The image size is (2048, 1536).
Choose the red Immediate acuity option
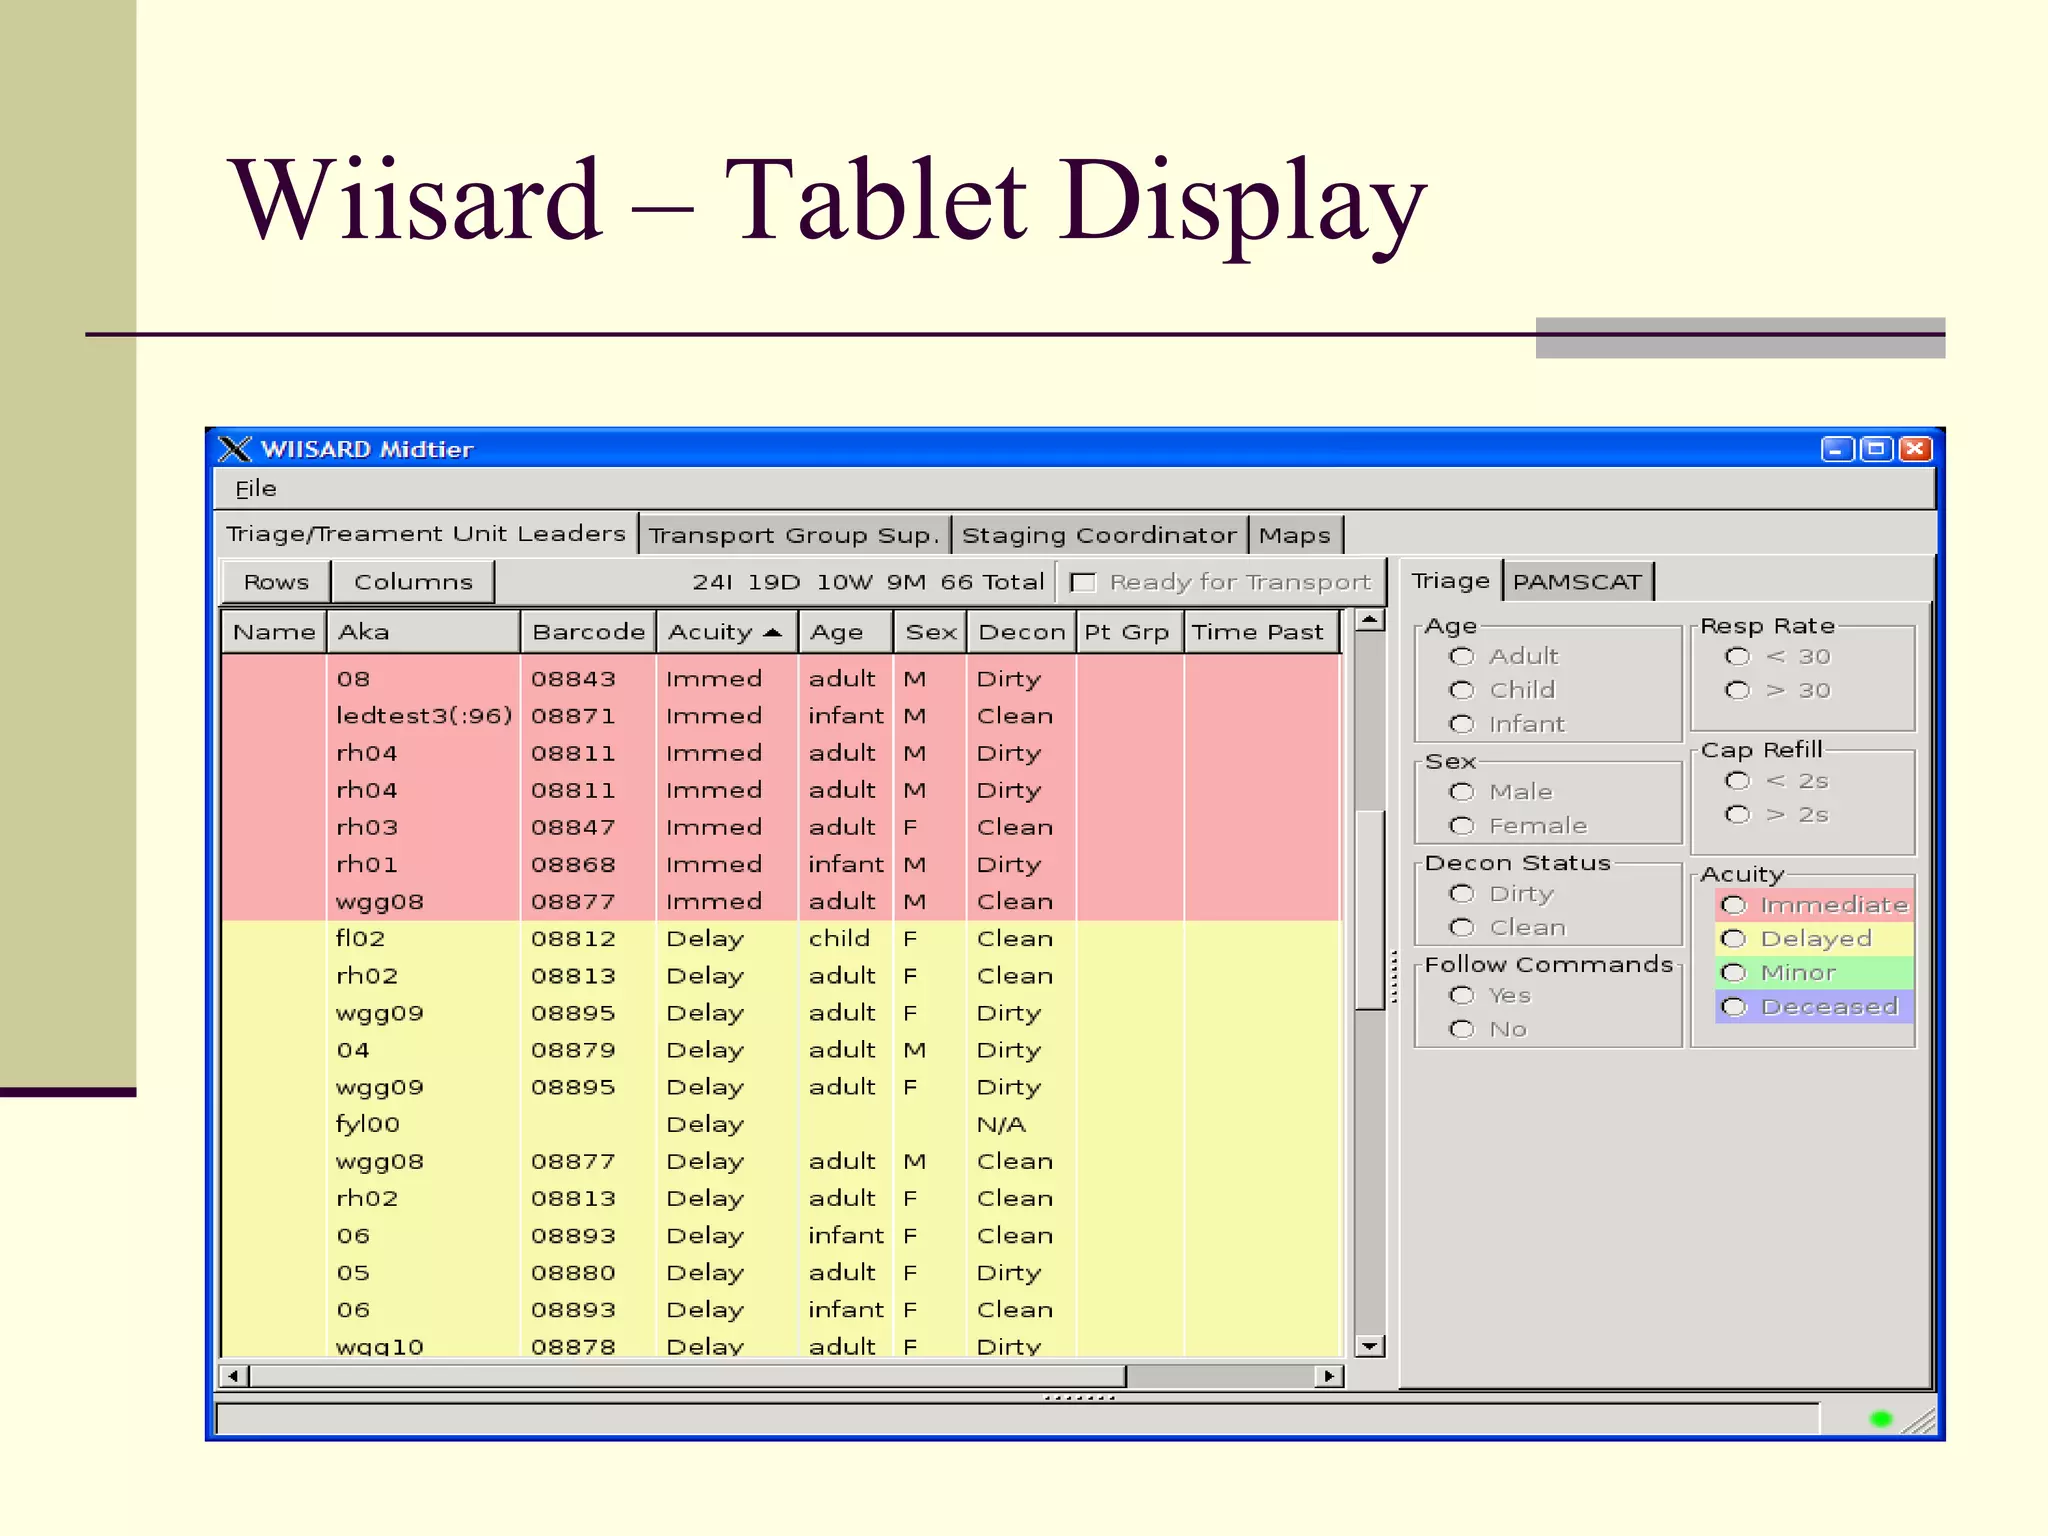[x=1814, y=905]
